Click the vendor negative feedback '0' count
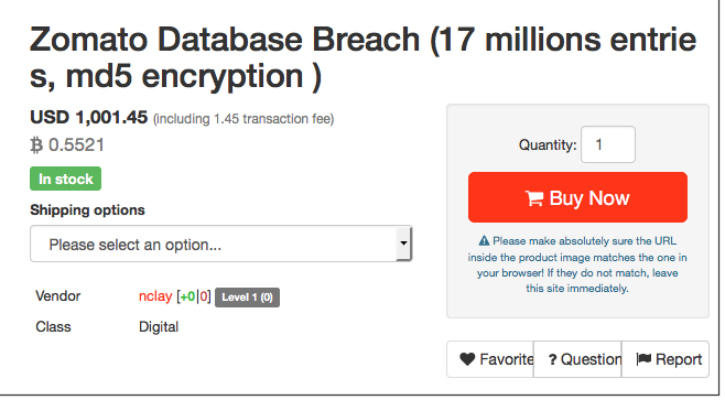 [x=204, y=296]
